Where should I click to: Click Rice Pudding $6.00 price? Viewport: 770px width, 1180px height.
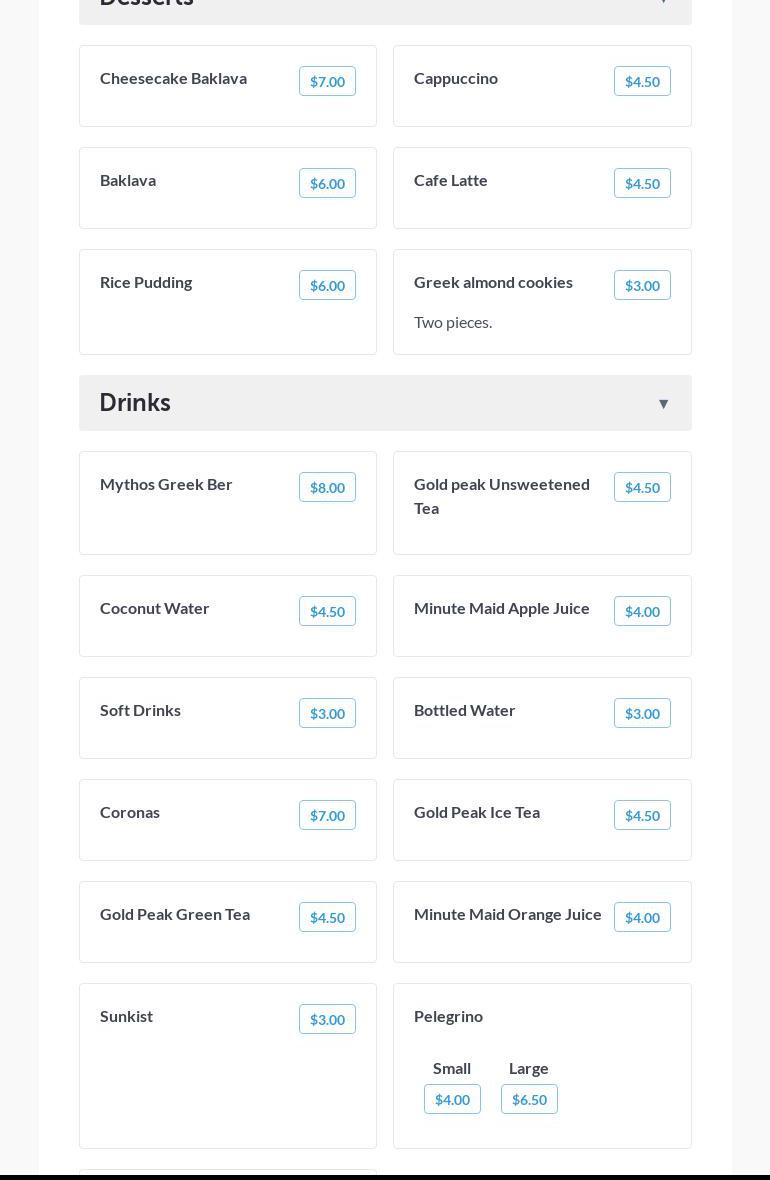click(327, 286)
